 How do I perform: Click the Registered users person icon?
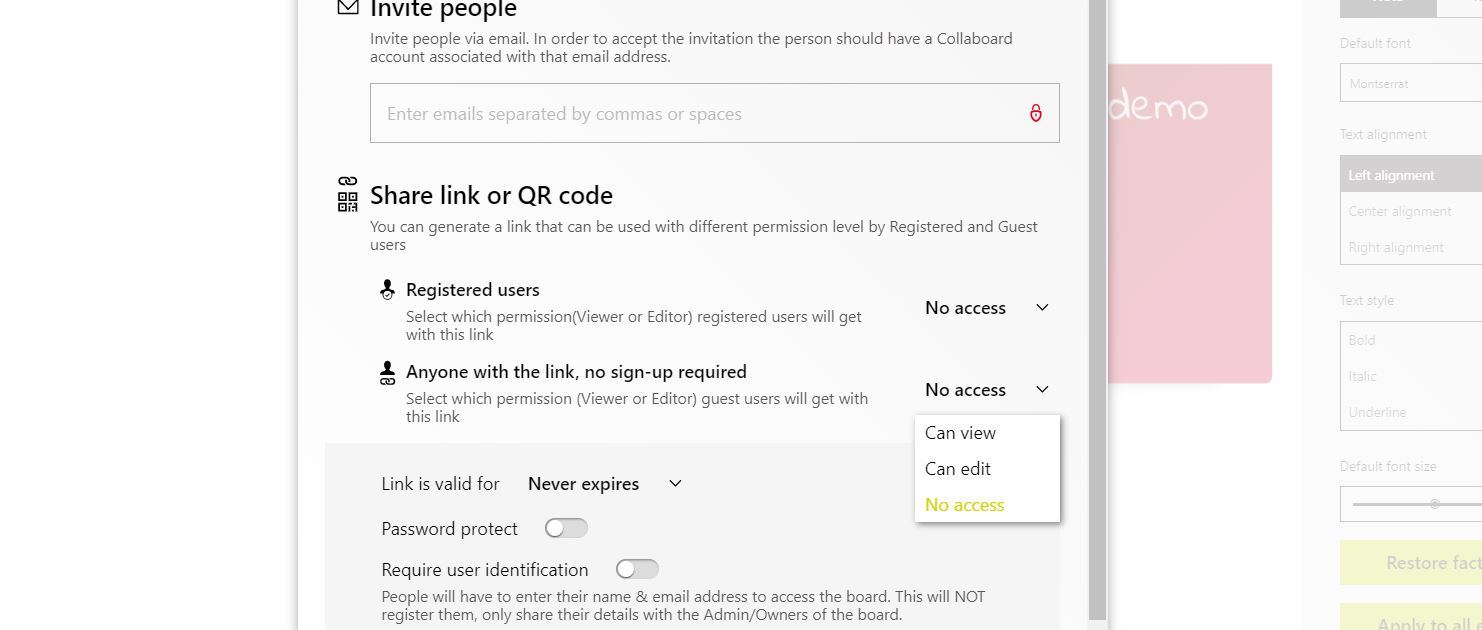pos(388,290)
